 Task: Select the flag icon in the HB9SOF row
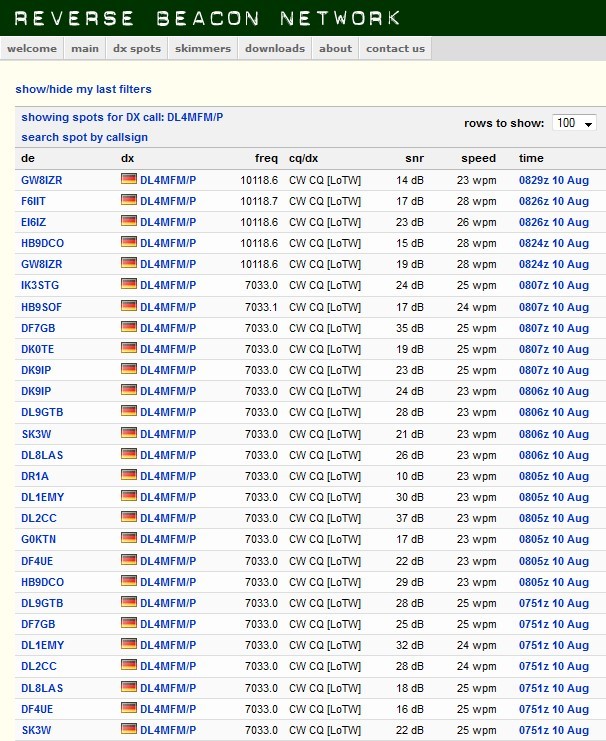(128, 307)
